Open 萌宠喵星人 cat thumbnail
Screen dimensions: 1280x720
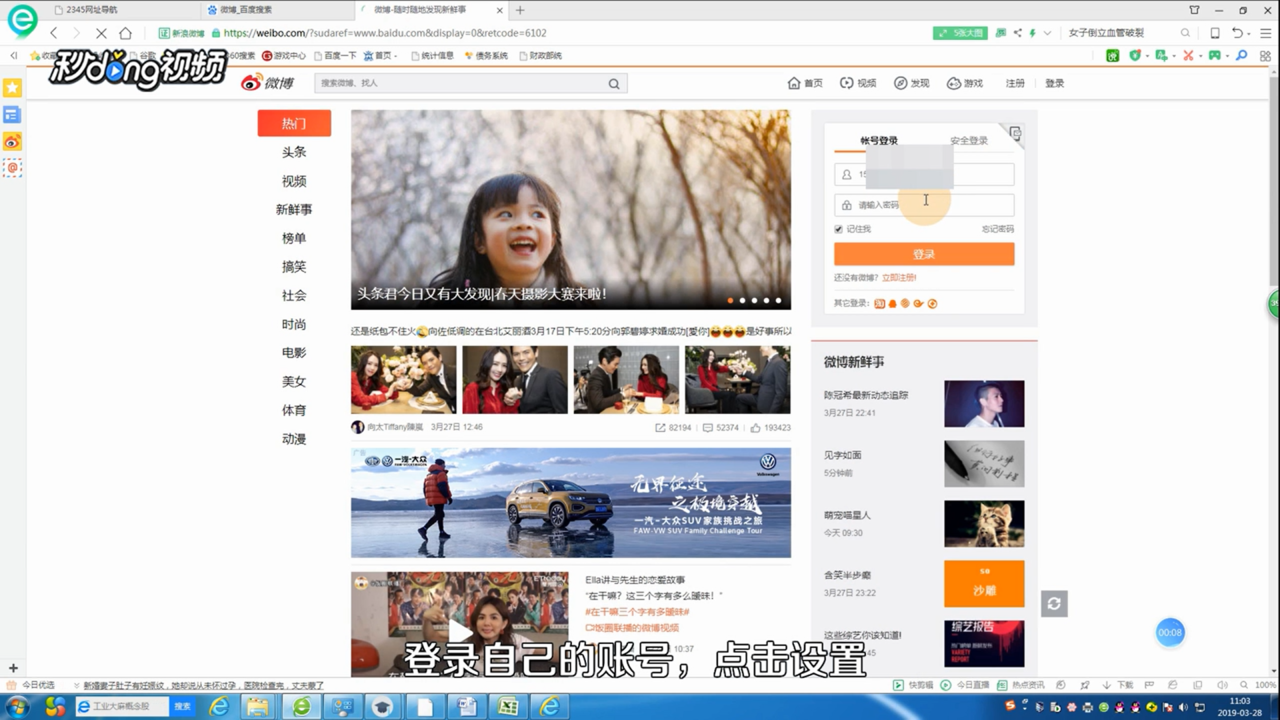pos(984,524)
